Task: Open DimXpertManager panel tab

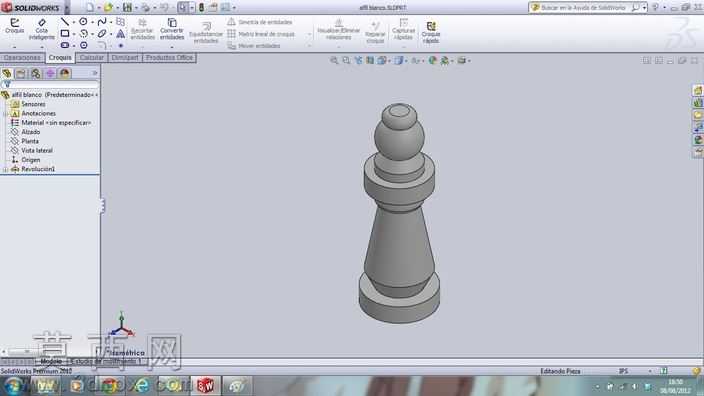Action: [x=50, y=73]
